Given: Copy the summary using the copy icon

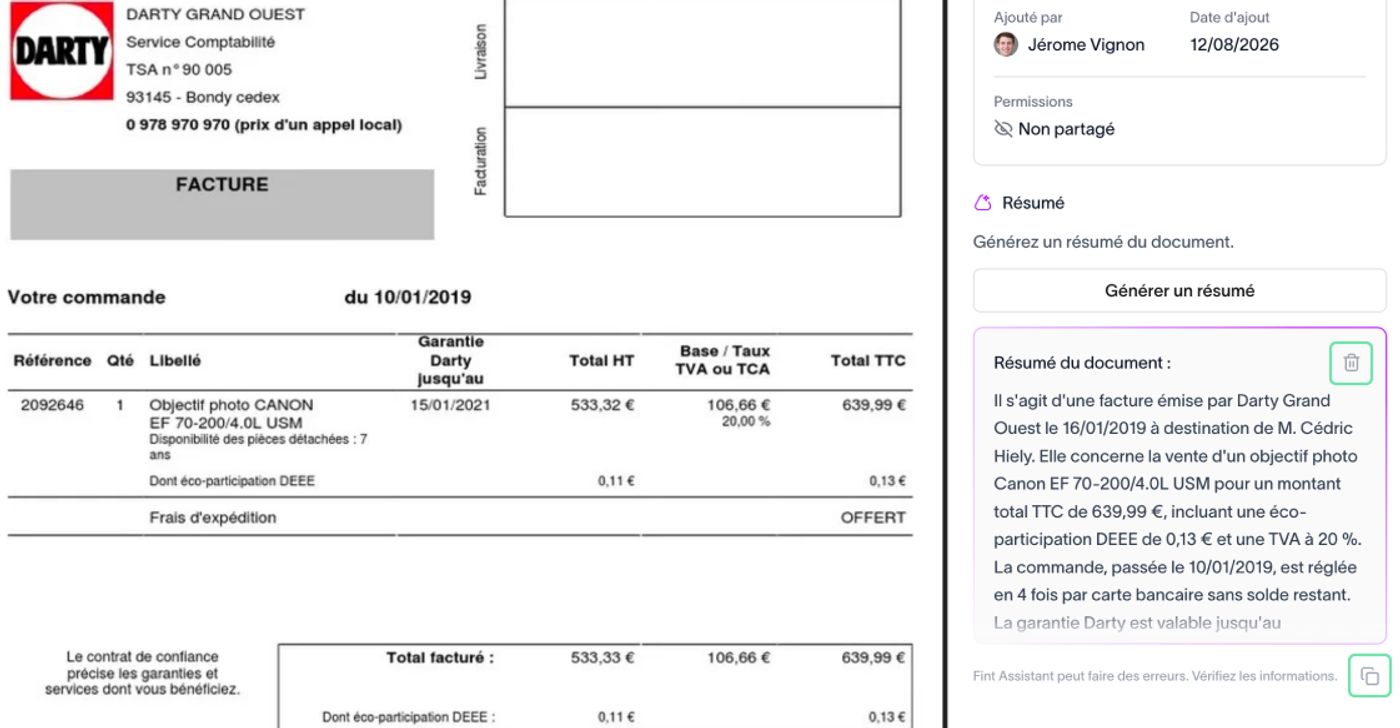Looking at the screenshot, I should (1370, 676).
